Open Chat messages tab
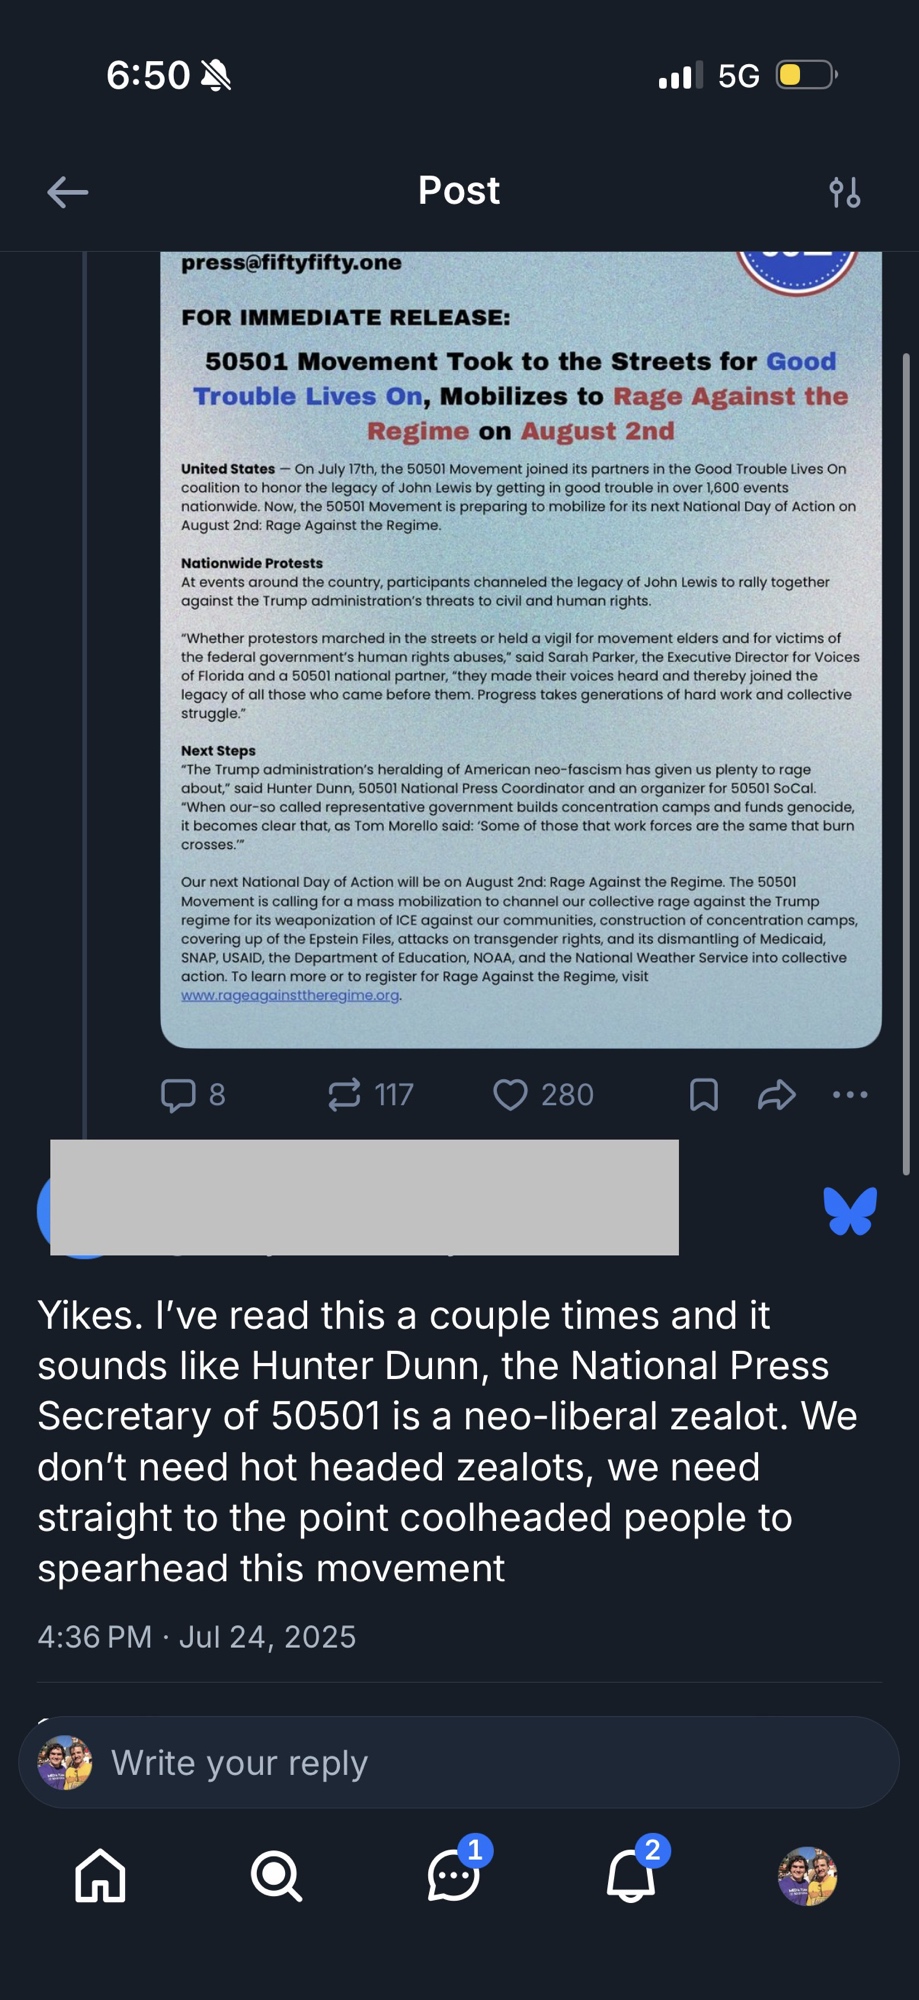 [454, 1875]
